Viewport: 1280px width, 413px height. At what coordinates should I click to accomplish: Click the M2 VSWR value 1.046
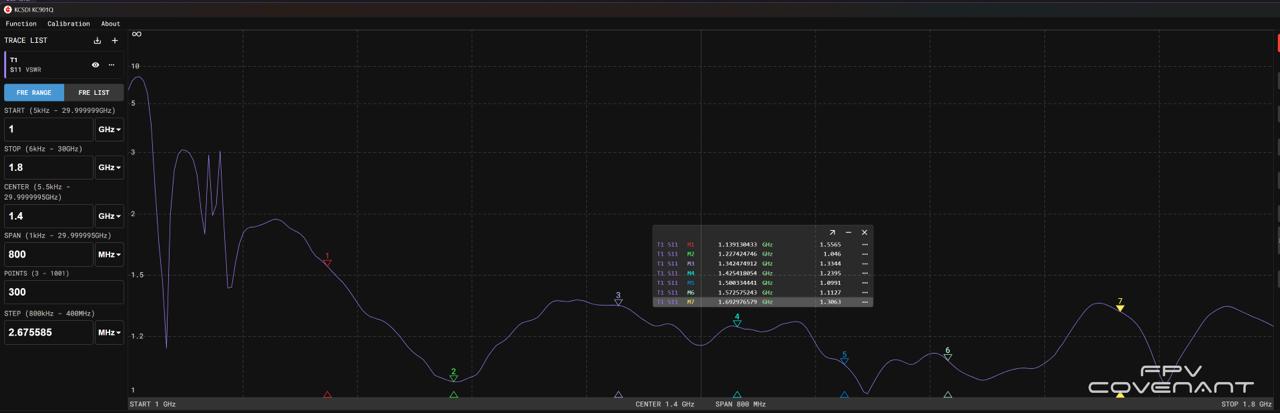(832, 254)
